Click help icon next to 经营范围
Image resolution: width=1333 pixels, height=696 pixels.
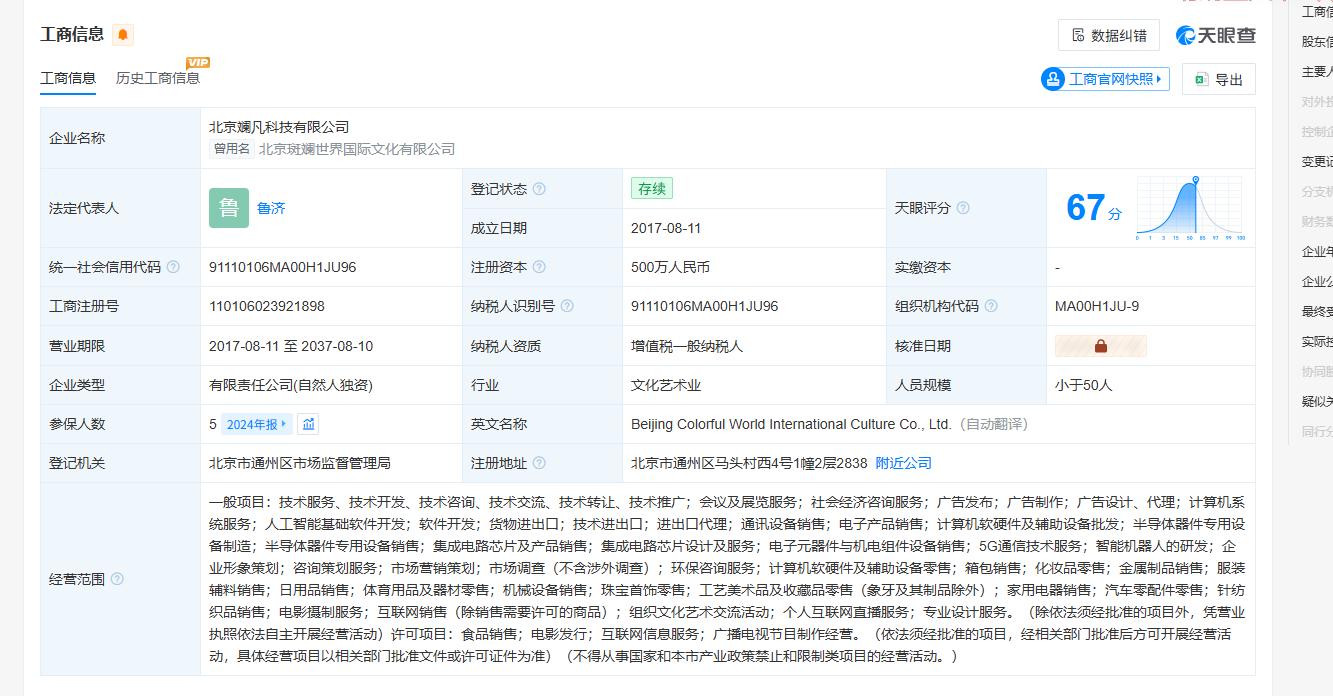(x=117, y=579)
